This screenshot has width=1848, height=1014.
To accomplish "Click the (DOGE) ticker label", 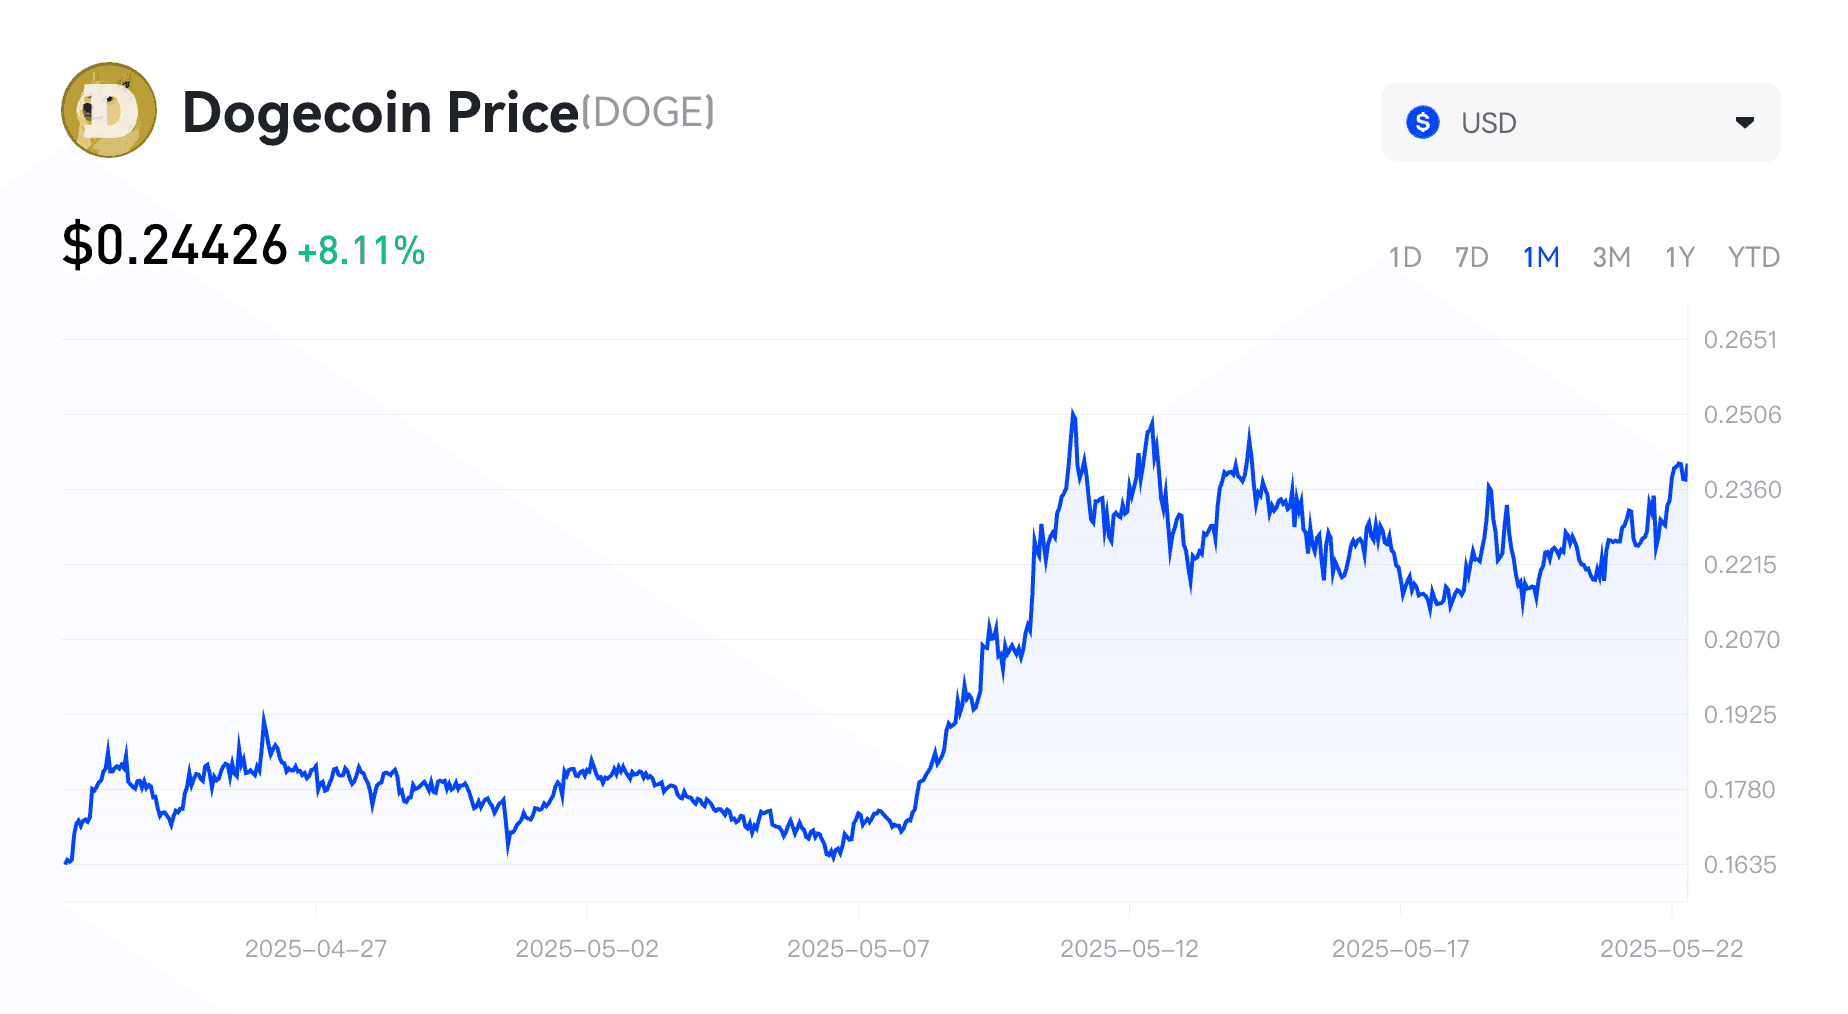I will (648, 112).
